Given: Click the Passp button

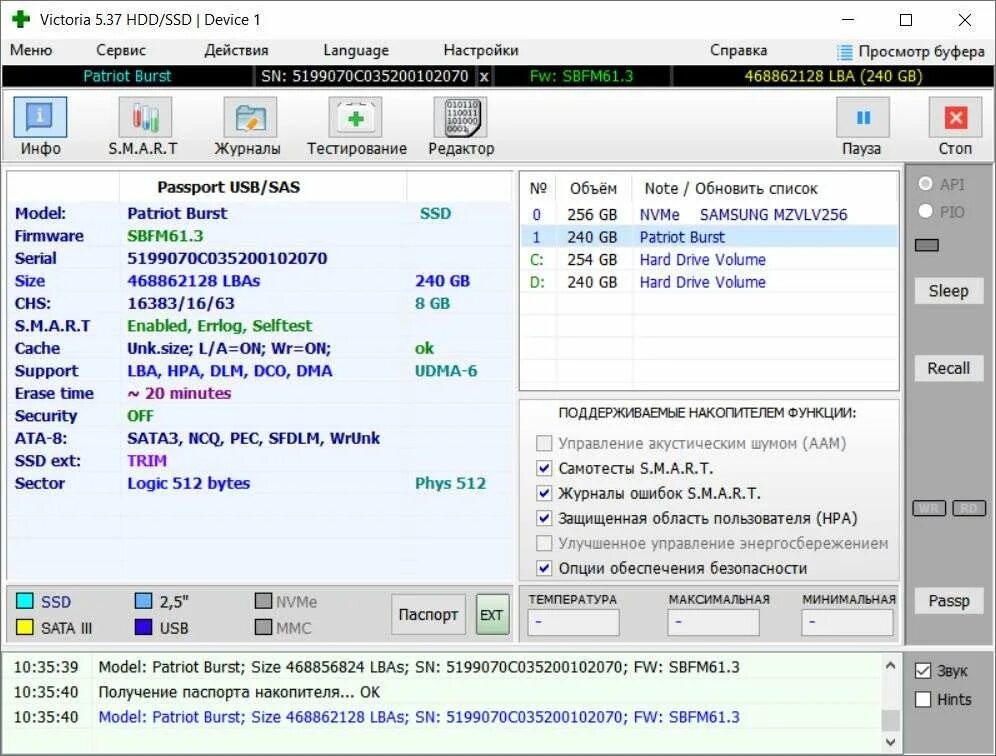Looking at the screenshot, I should [948, 601].
